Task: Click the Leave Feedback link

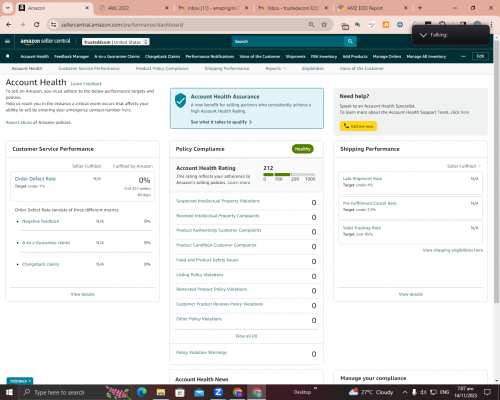Action: [x=86, y=84]
